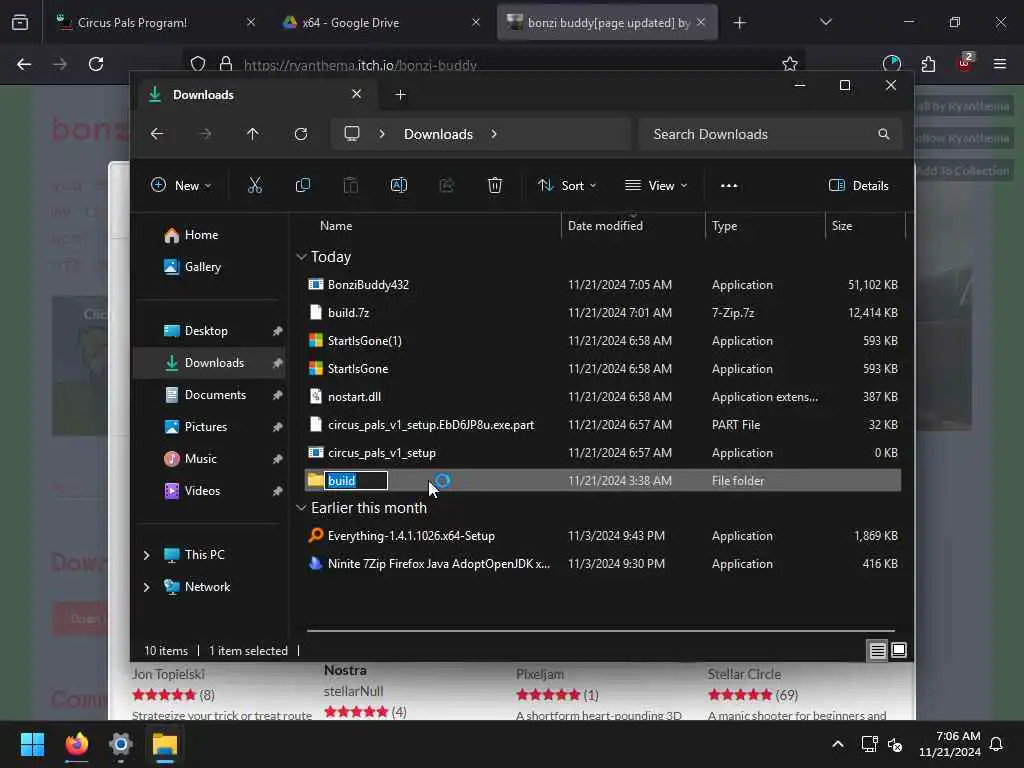Add a new Explorer tab

(400, 95)
